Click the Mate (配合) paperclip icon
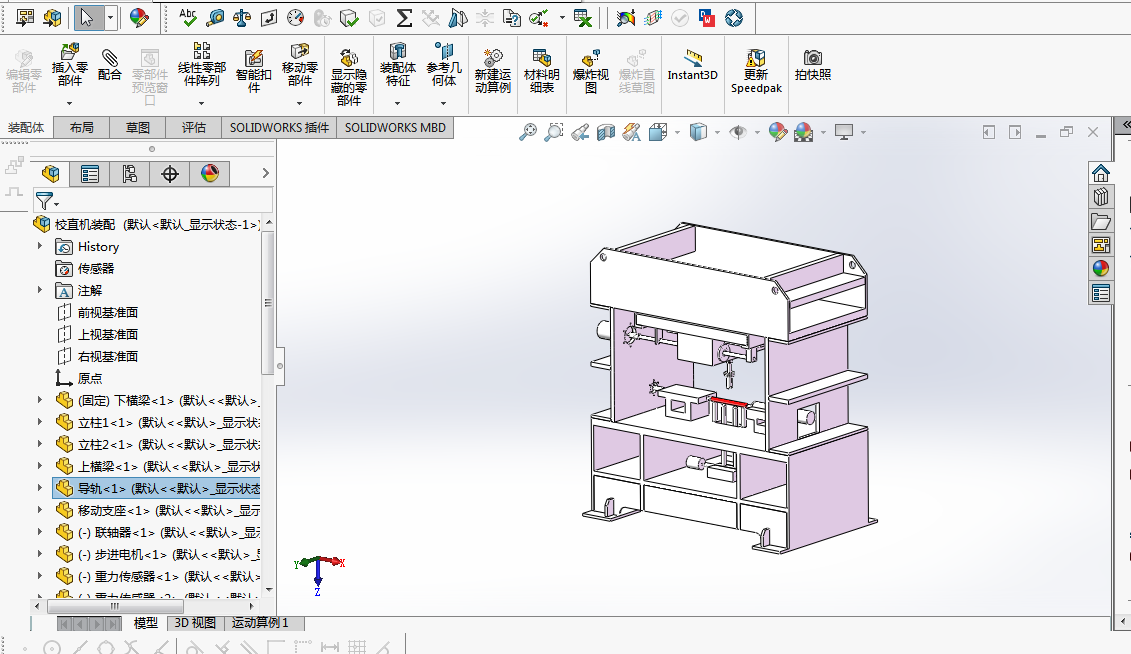1131x654 pixels. point(110,57)
